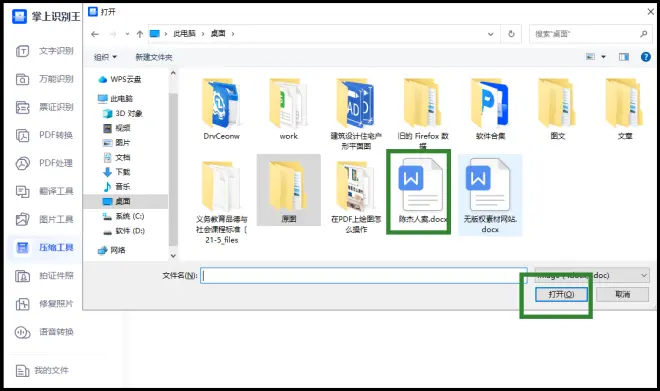The image size is (660, 391).
Task: Select 万能识别 in the sidebar
Action: point(44,79)
